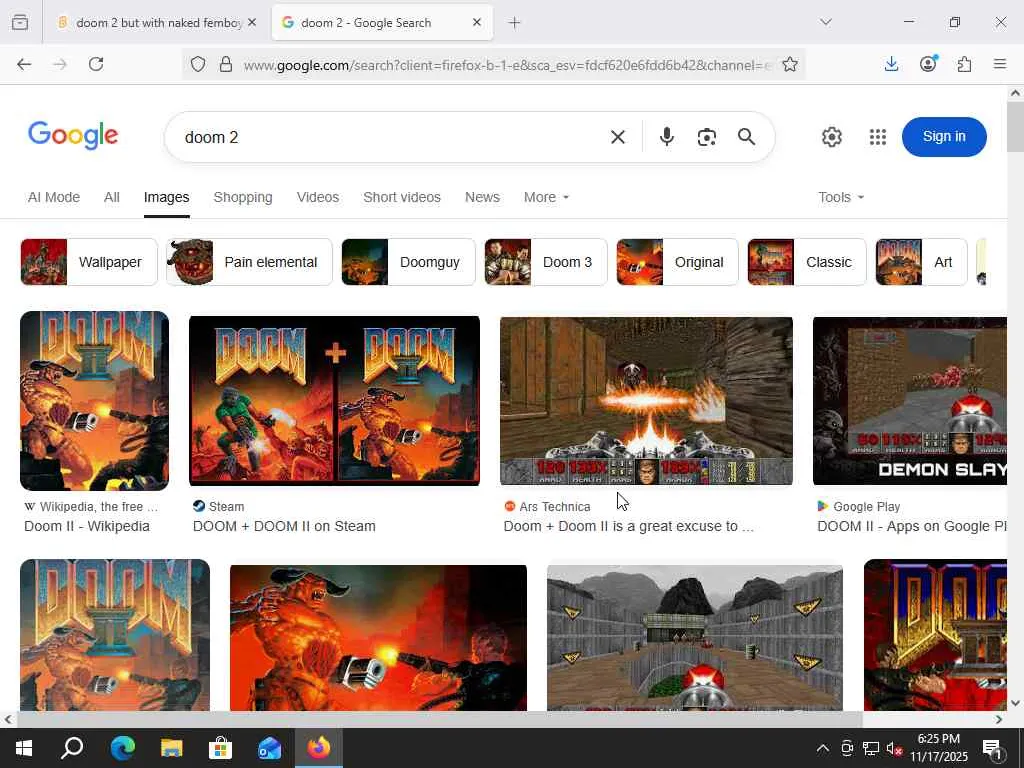
Task: Switch to the News tab
Action: pos(482,197)
